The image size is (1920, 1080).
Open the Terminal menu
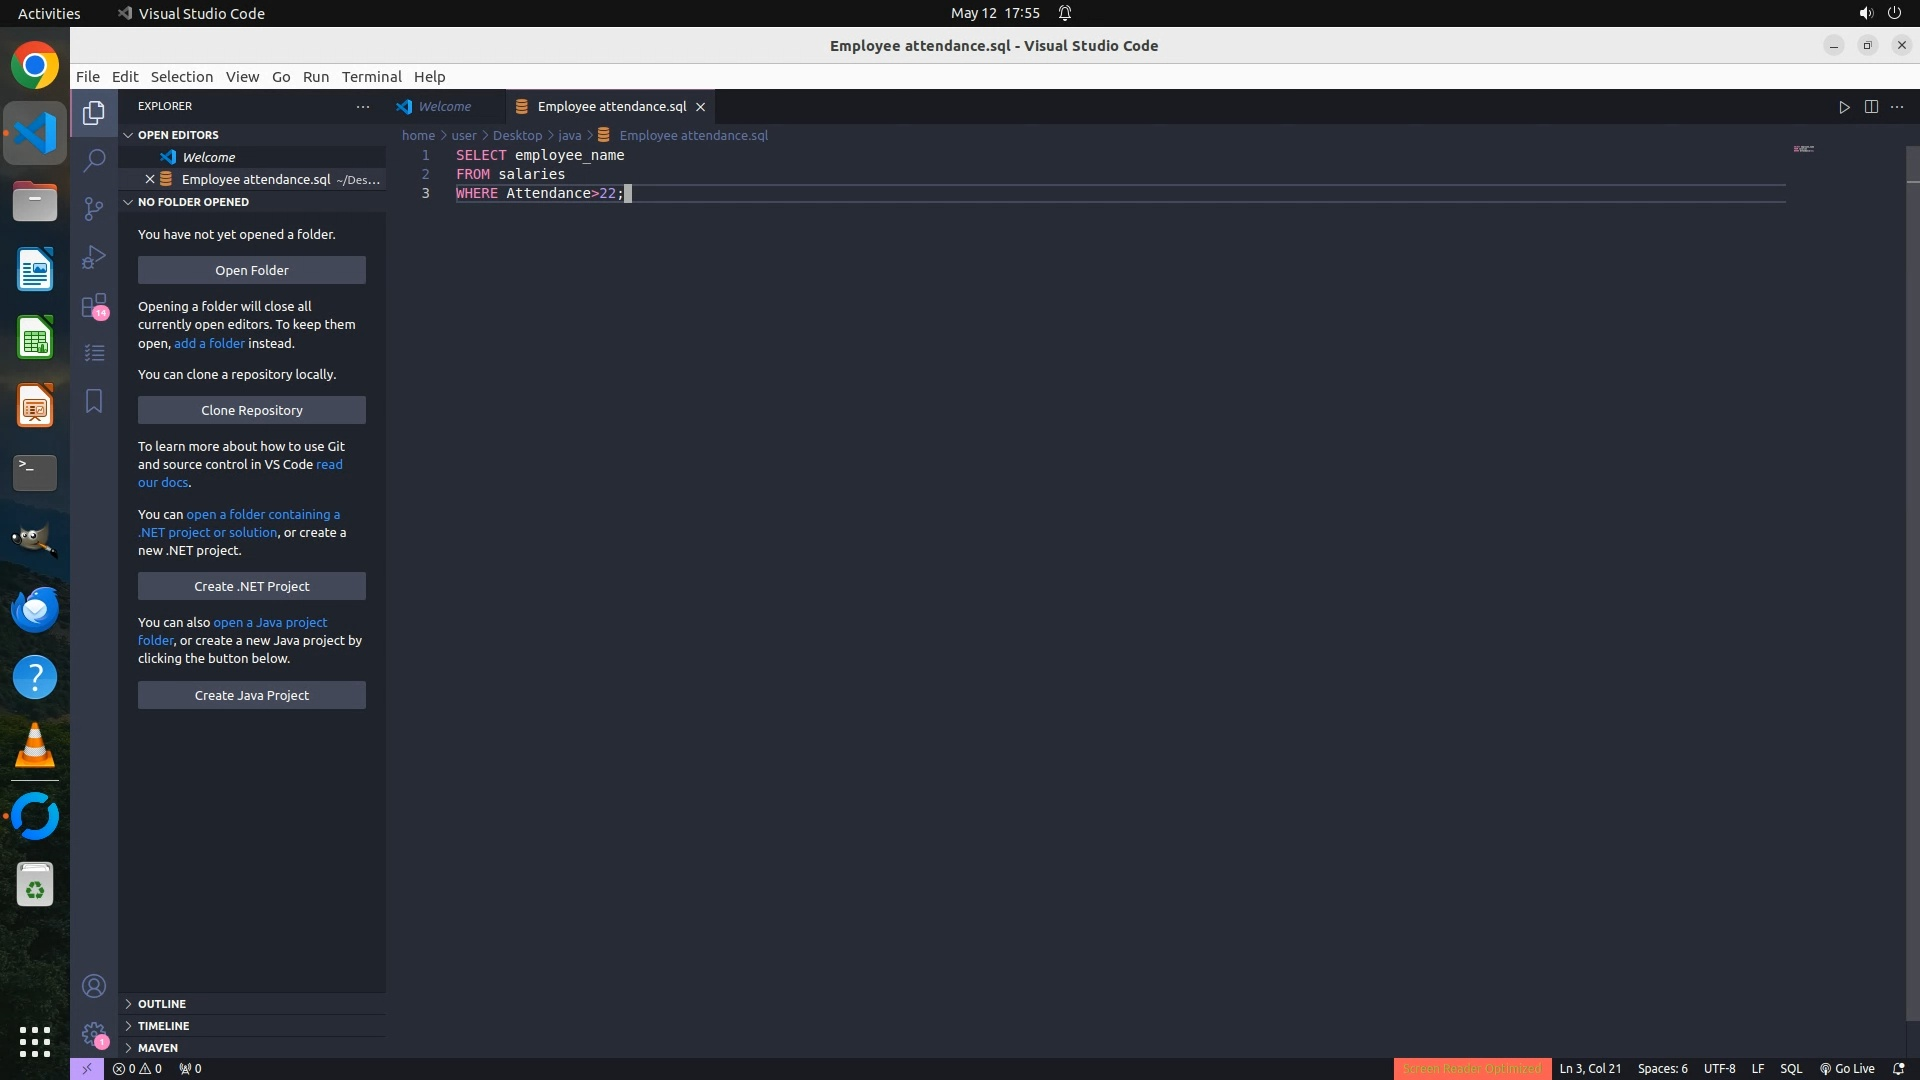coord(371,77)
